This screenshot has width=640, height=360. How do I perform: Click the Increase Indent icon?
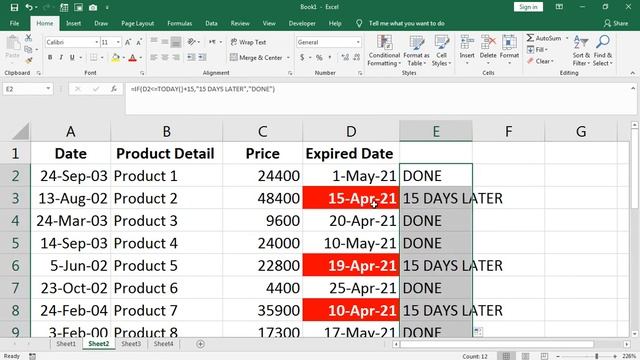202,58
